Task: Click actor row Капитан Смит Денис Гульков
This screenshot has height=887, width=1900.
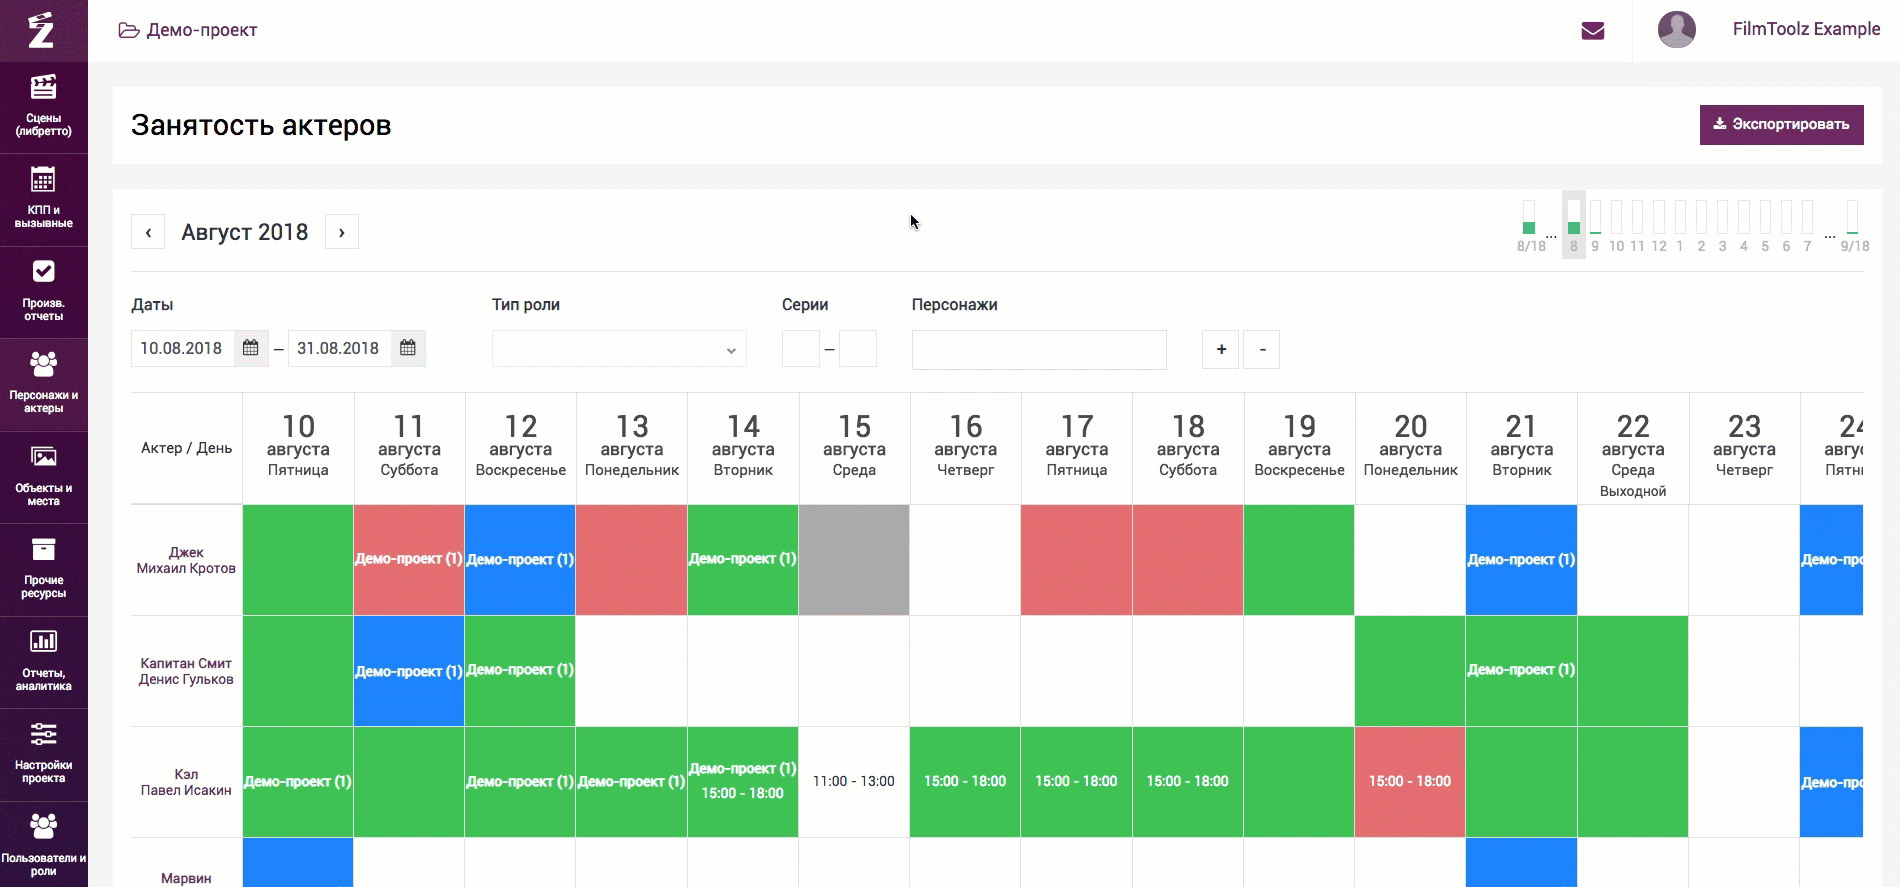Action: [186, 671]
